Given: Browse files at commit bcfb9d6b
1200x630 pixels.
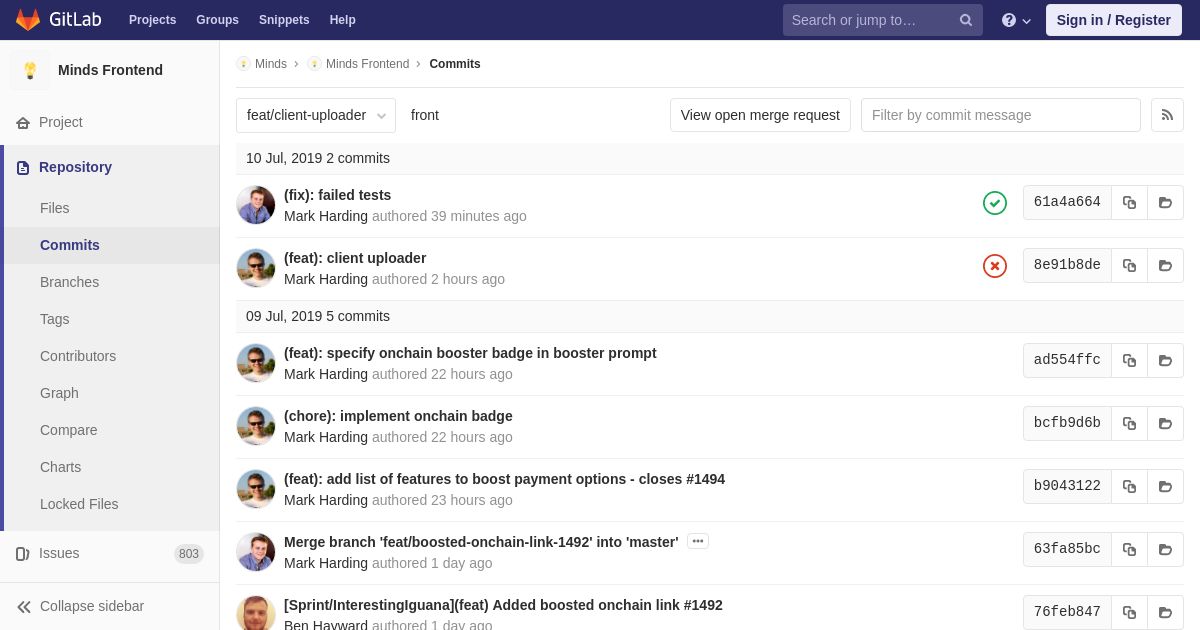Looking at the screenshot, I should pyautogui.click(x=1165, y=423).
